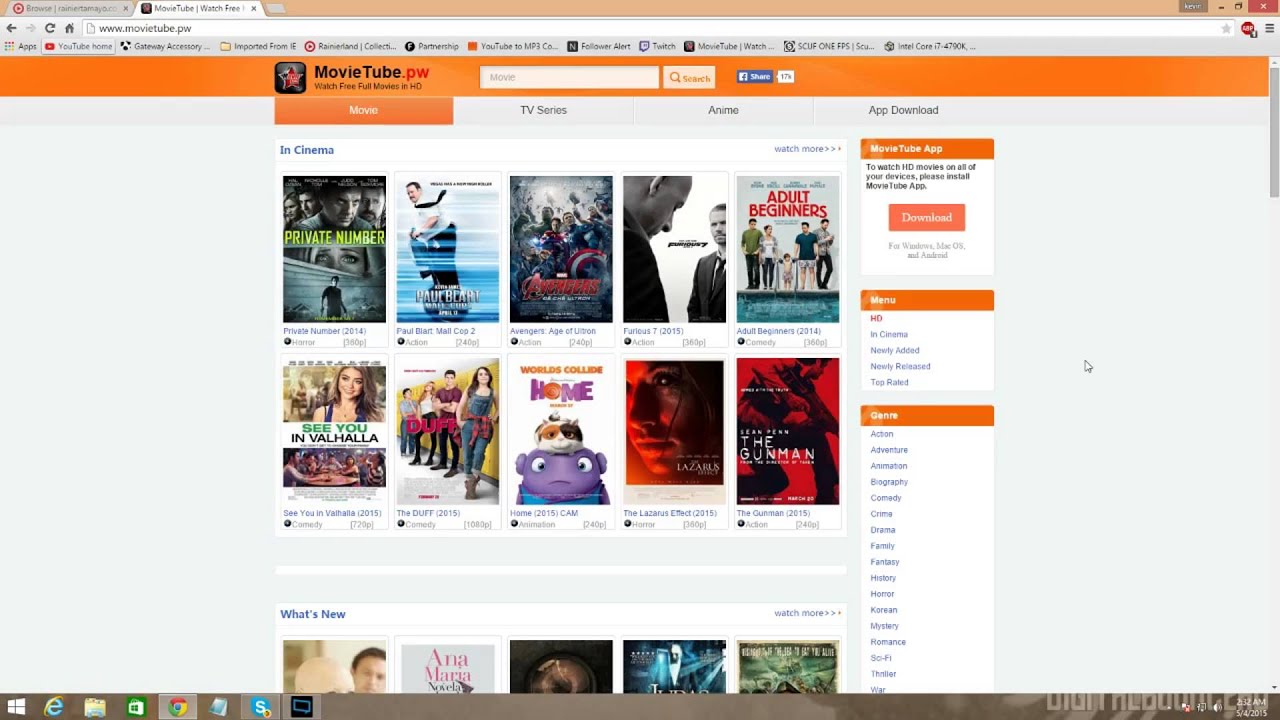This screenshot has height=720, width=1280.
Task: Open the Chrome menu hamburger icon
Action: pos(1270,28)
